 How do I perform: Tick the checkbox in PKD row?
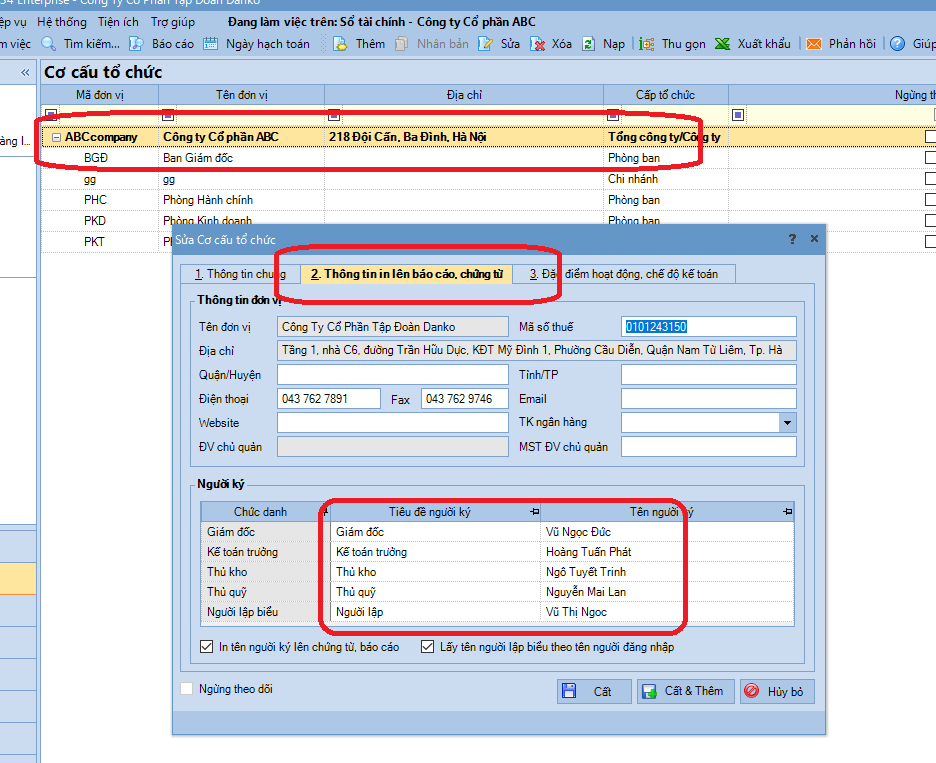pyautogui.click(x=930, y=220)
